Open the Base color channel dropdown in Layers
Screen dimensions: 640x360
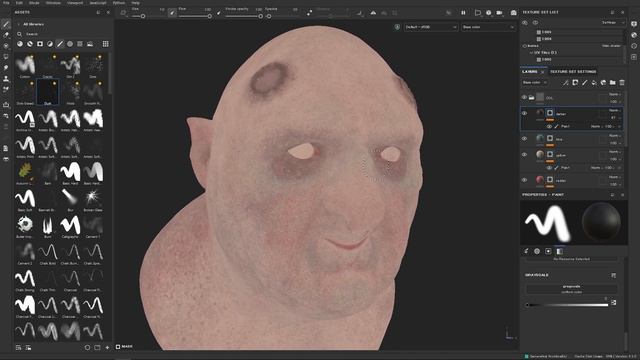pyautogui.click(x=535, y=83)
